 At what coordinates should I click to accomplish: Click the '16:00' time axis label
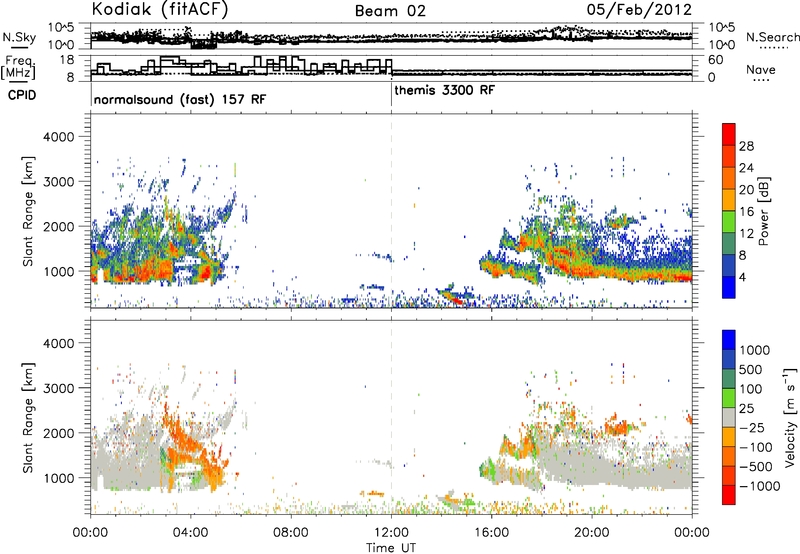pyautogui.click(x=491, y=533)
